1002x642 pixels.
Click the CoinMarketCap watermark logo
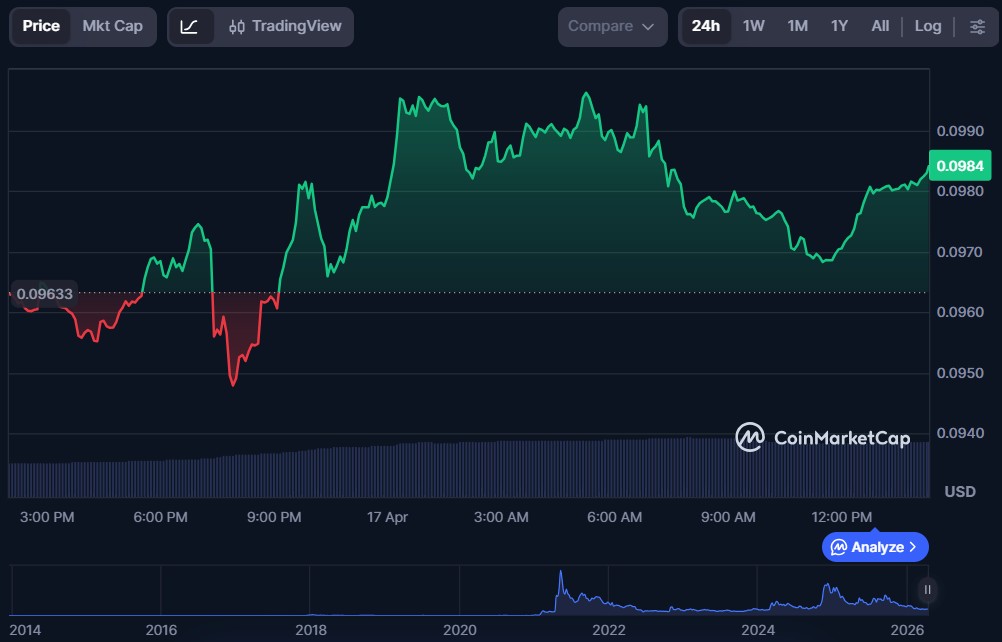pyautogui.click(x=823, y=437)
